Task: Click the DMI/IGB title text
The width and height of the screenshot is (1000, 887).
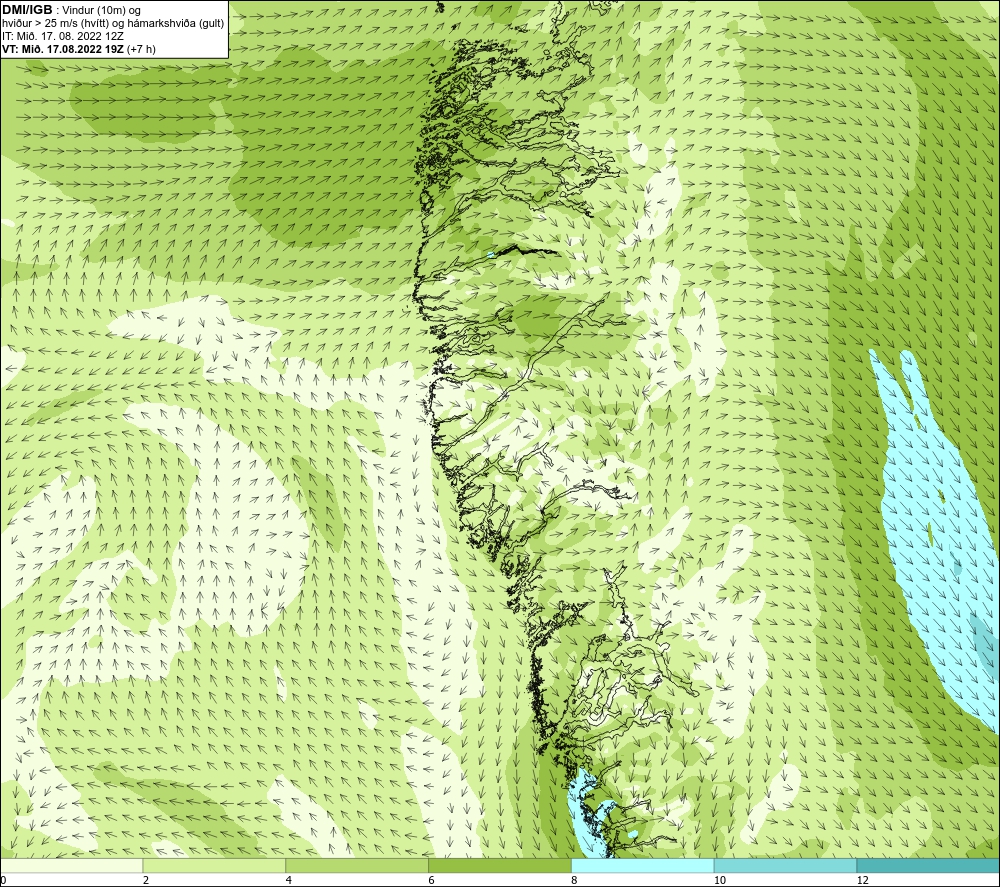Action: click(27, 10)
